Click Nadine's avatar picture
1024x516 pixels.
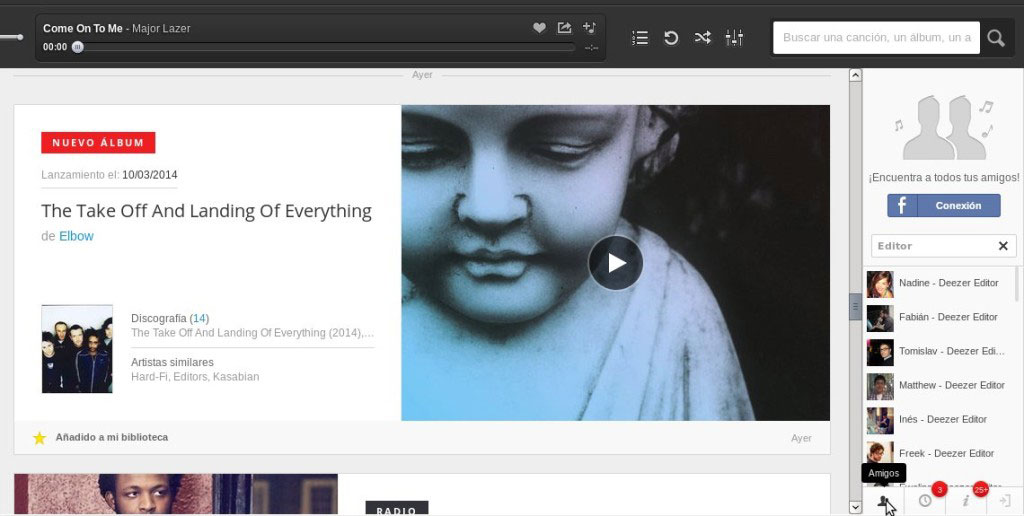tap(880, 284)
